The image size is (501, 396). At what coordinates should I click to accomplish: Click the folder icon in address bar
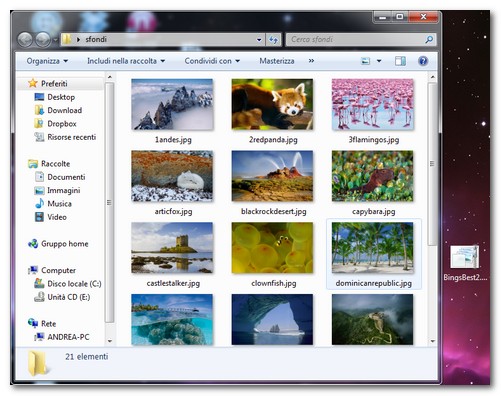tap(66, 39)
